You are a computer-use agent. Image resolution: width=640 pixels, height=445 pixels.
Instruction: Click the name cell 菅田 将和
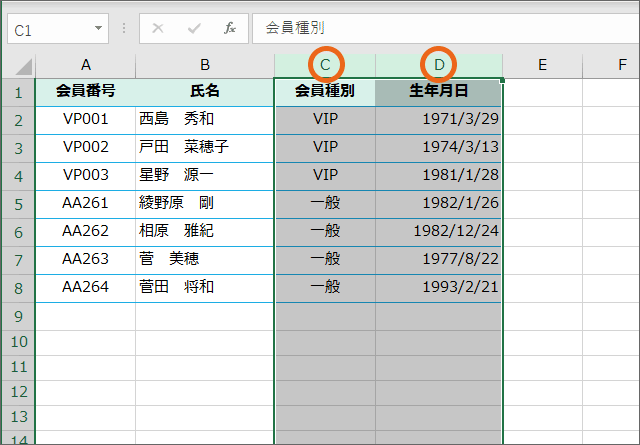pyautogui.click(x=205, y=289)
